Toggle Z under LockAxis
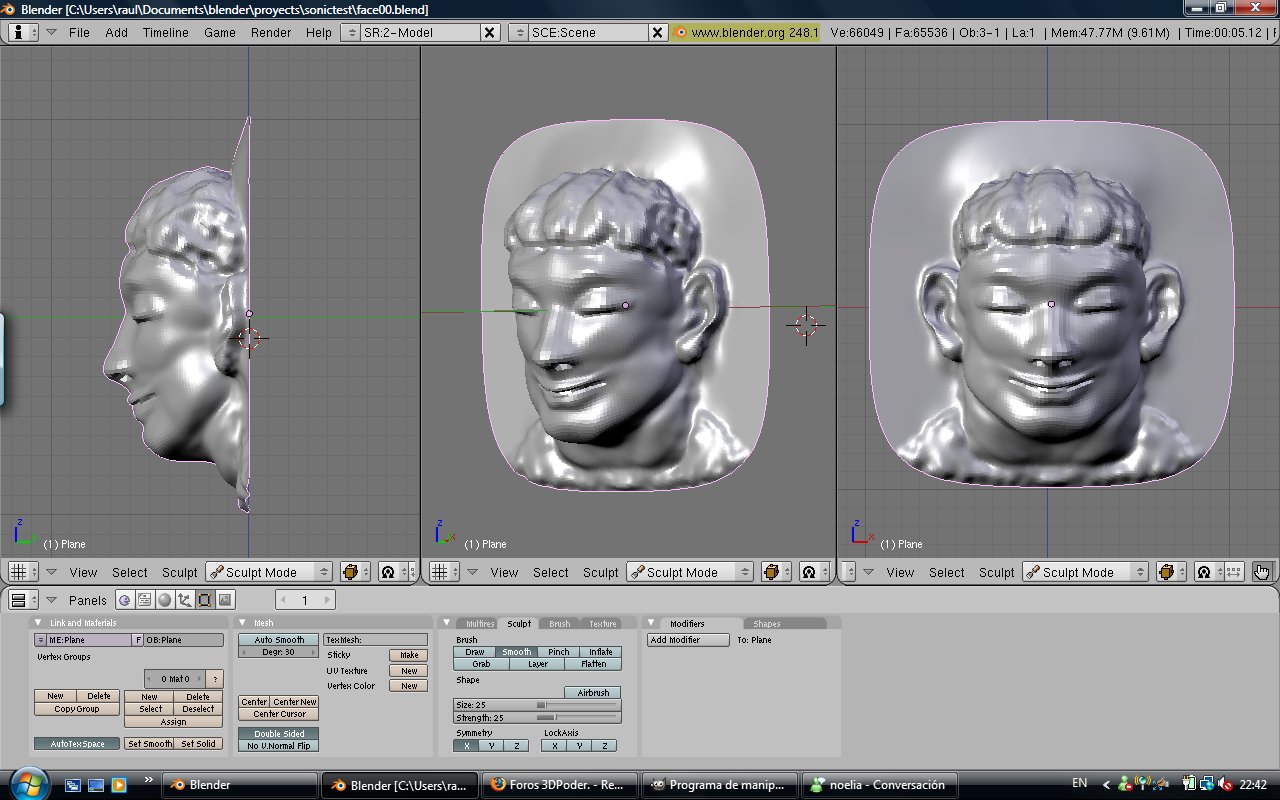 604,746
